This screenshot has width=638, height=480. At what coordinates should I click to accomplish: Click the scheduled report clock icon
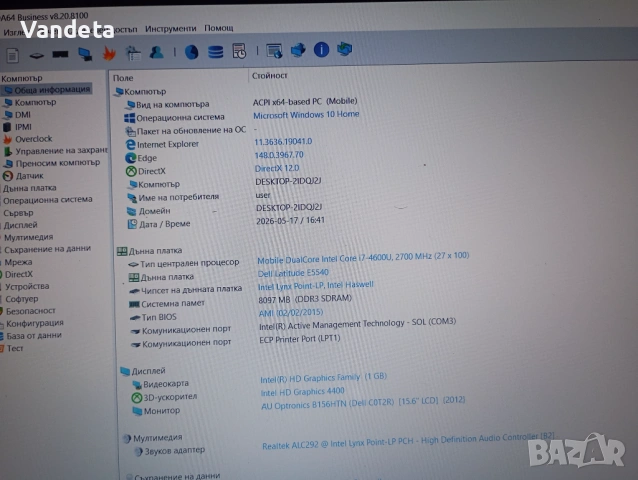tap(239, 51)
